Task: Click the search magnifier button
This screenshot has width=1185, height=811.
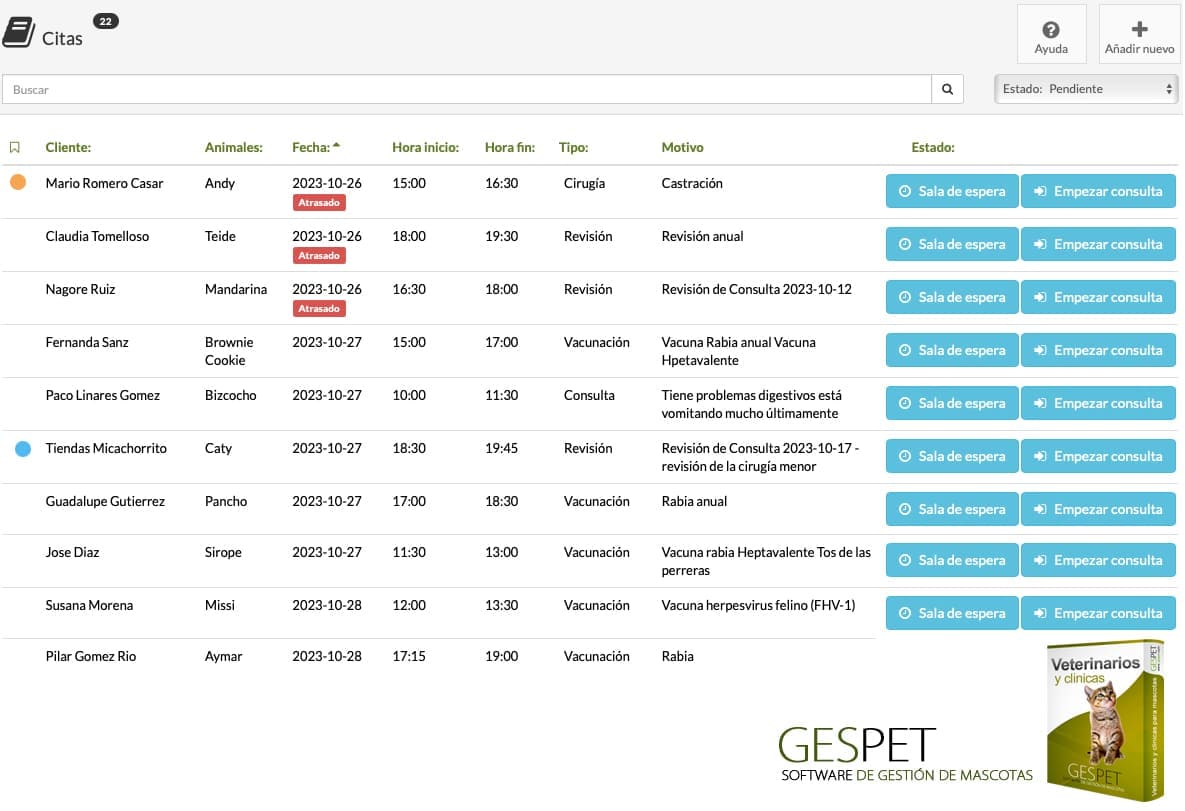Action: (x=947, y=89)
